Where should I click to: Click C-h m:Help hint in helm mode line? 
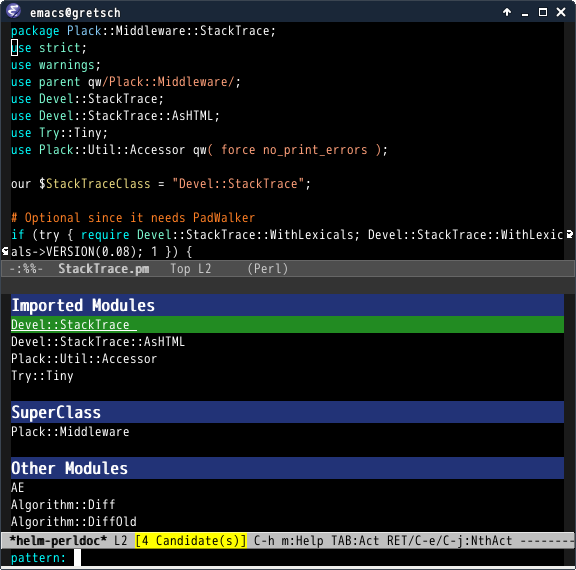pyautogui.click(x=289, y=541)
